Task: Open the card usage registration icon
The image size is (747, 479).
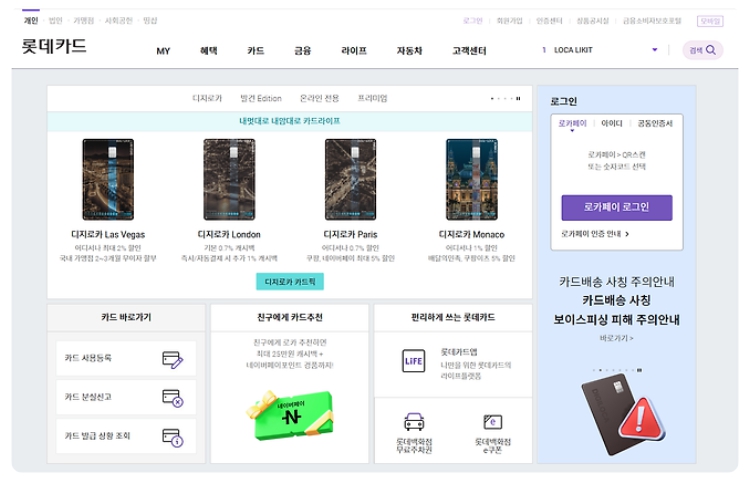Action: pos(172,359)
